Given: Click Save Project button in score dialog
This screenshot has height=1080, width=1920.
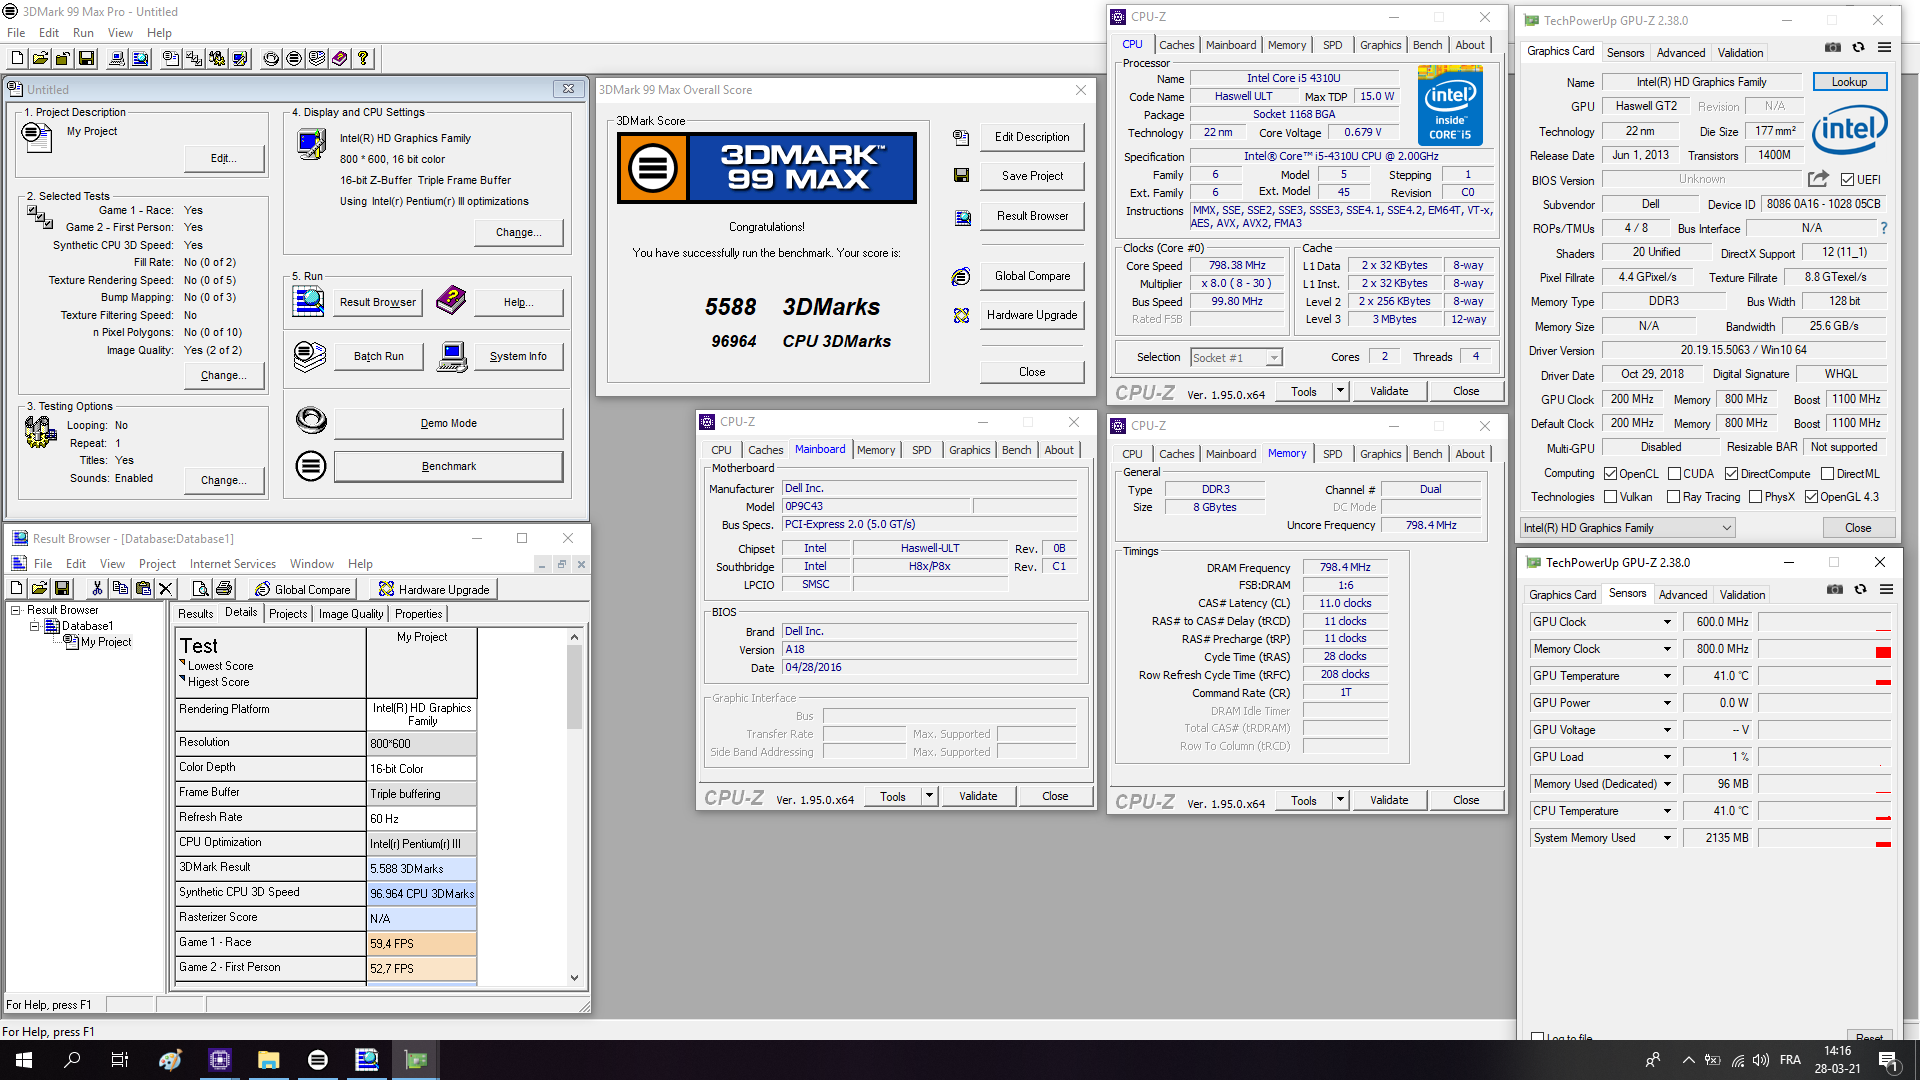Looking at the screenshot, I should coord(1032,176).
